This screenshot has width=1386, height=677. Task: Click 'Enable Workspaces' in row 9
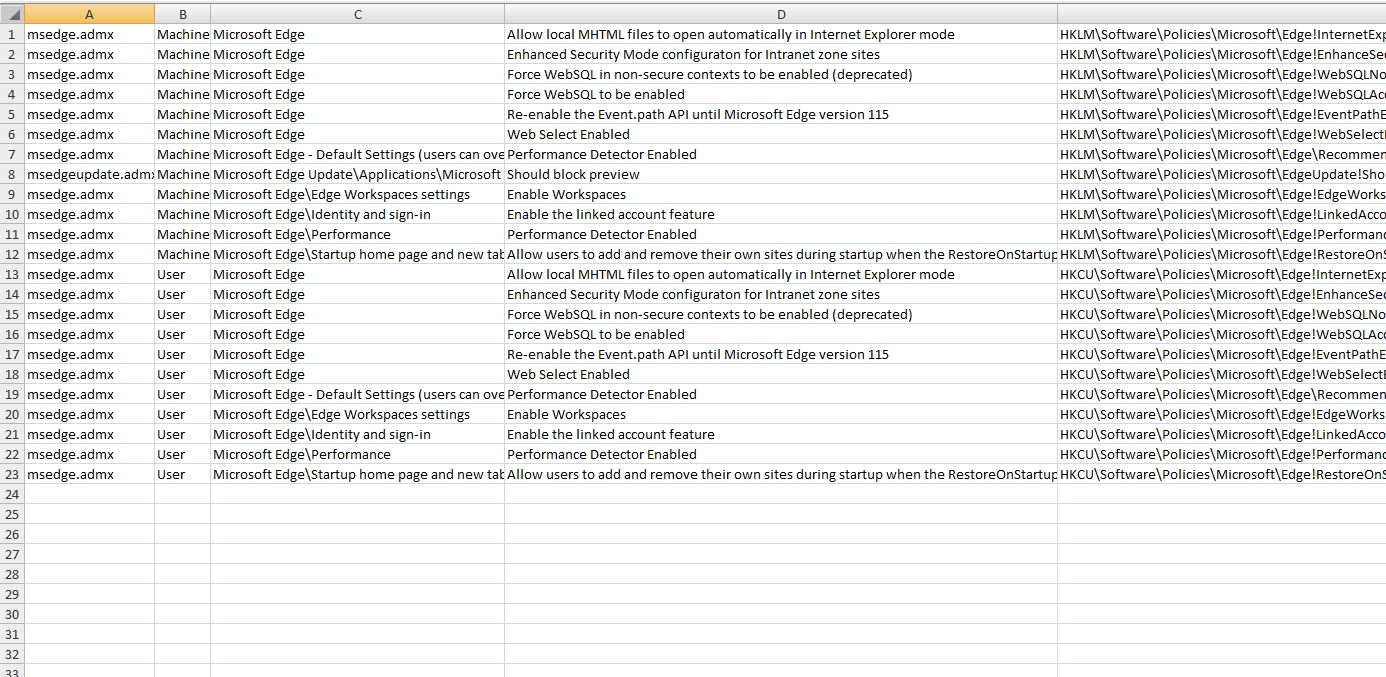(781, 194)
